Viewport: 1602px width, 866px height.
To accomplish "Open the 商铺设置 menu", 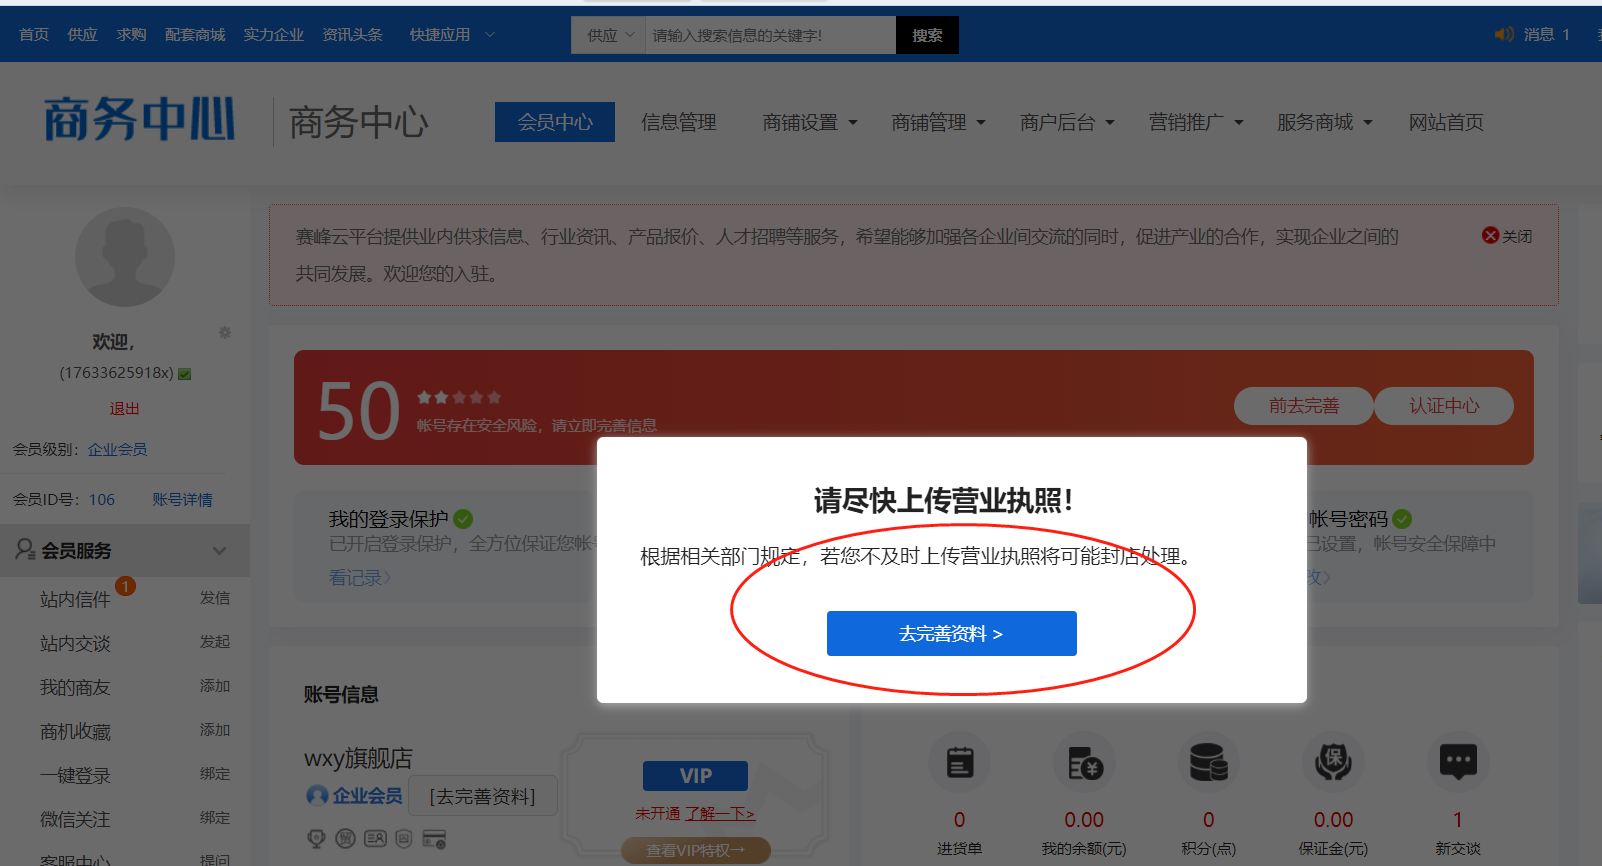I will tap(809, 122).
